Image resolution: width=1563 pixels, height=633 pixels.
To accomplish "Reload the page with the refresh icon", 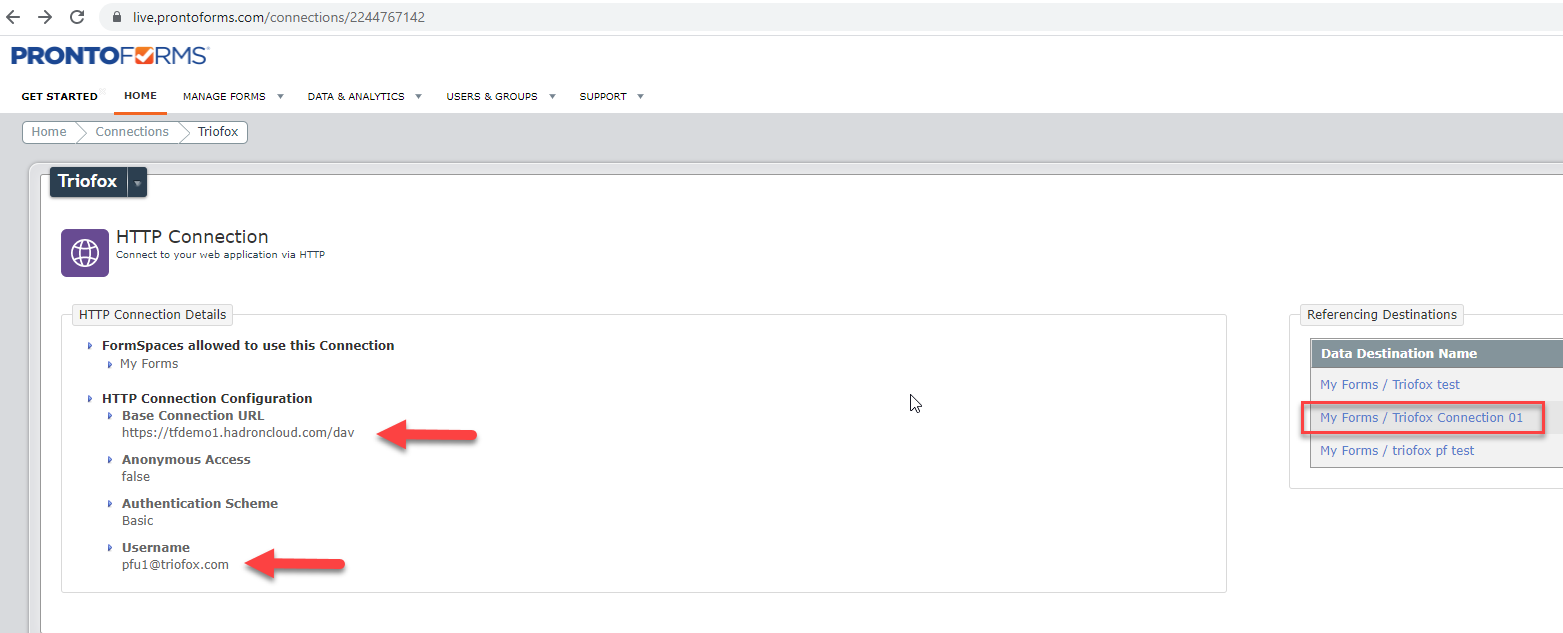I will tap(77, 17).
